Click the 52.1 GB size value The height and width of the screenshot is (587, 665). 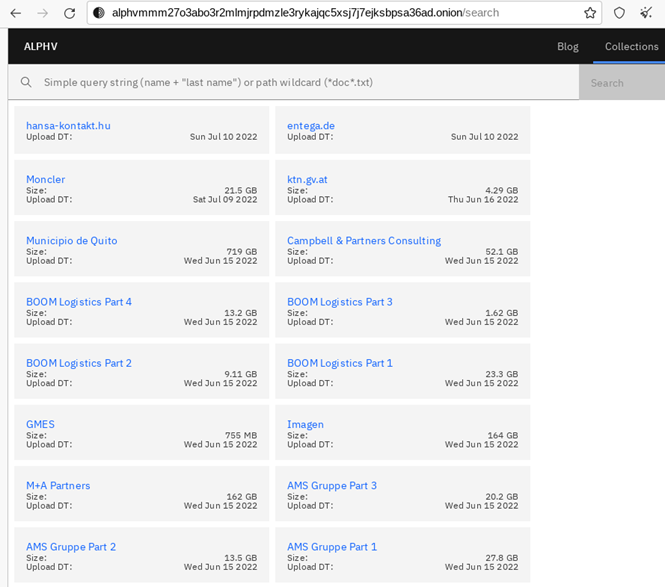(501, 252)
